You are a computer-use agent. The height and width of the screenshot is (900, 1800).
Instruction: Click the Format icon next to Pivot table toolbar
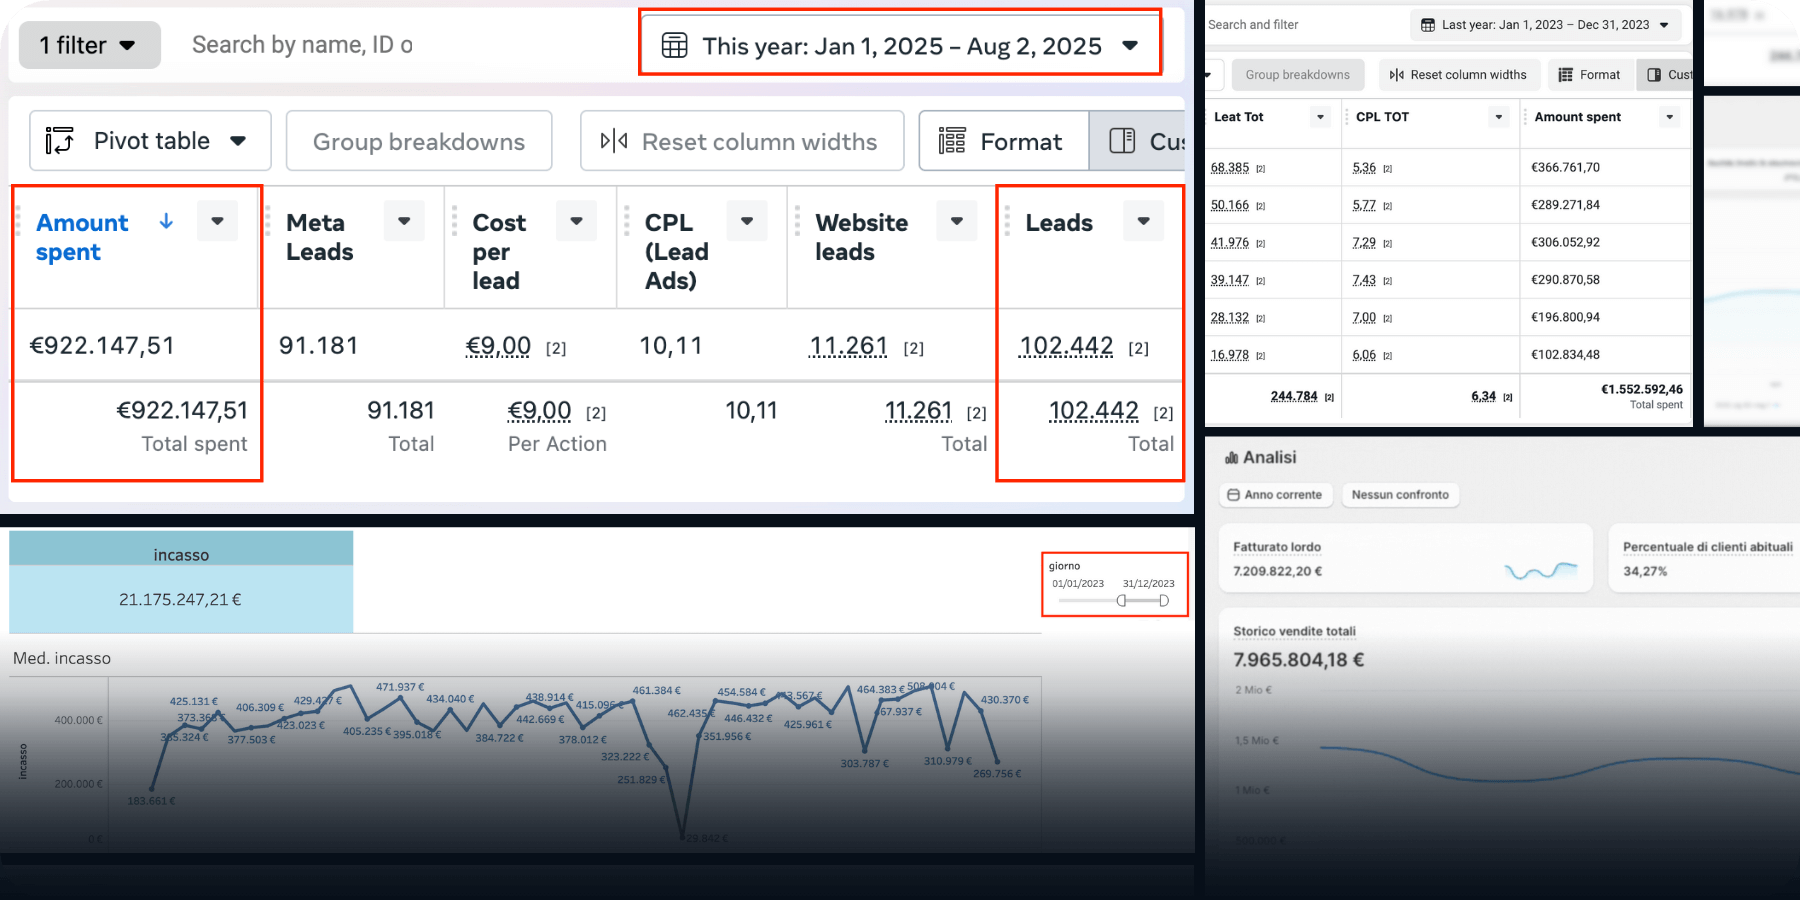(x=952, y=141)
